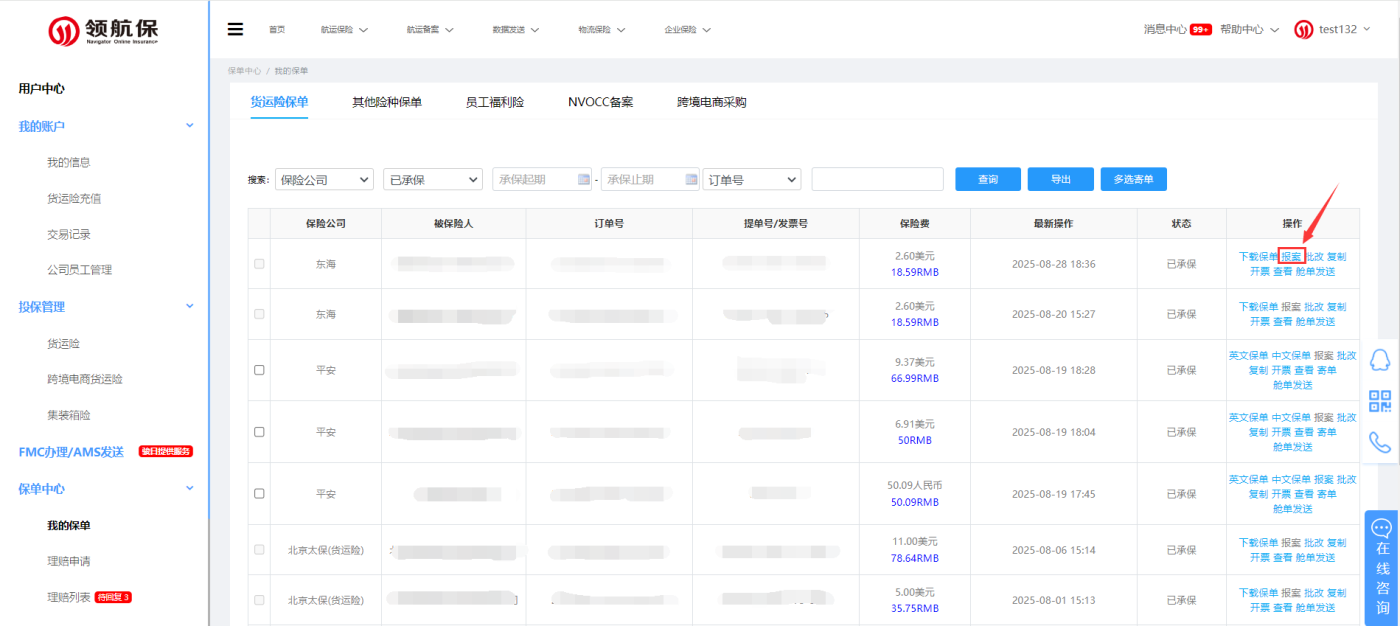
Task: Tick checkbox for 2025-08-19 18:04 row
Action: click(x=259, y=432)
